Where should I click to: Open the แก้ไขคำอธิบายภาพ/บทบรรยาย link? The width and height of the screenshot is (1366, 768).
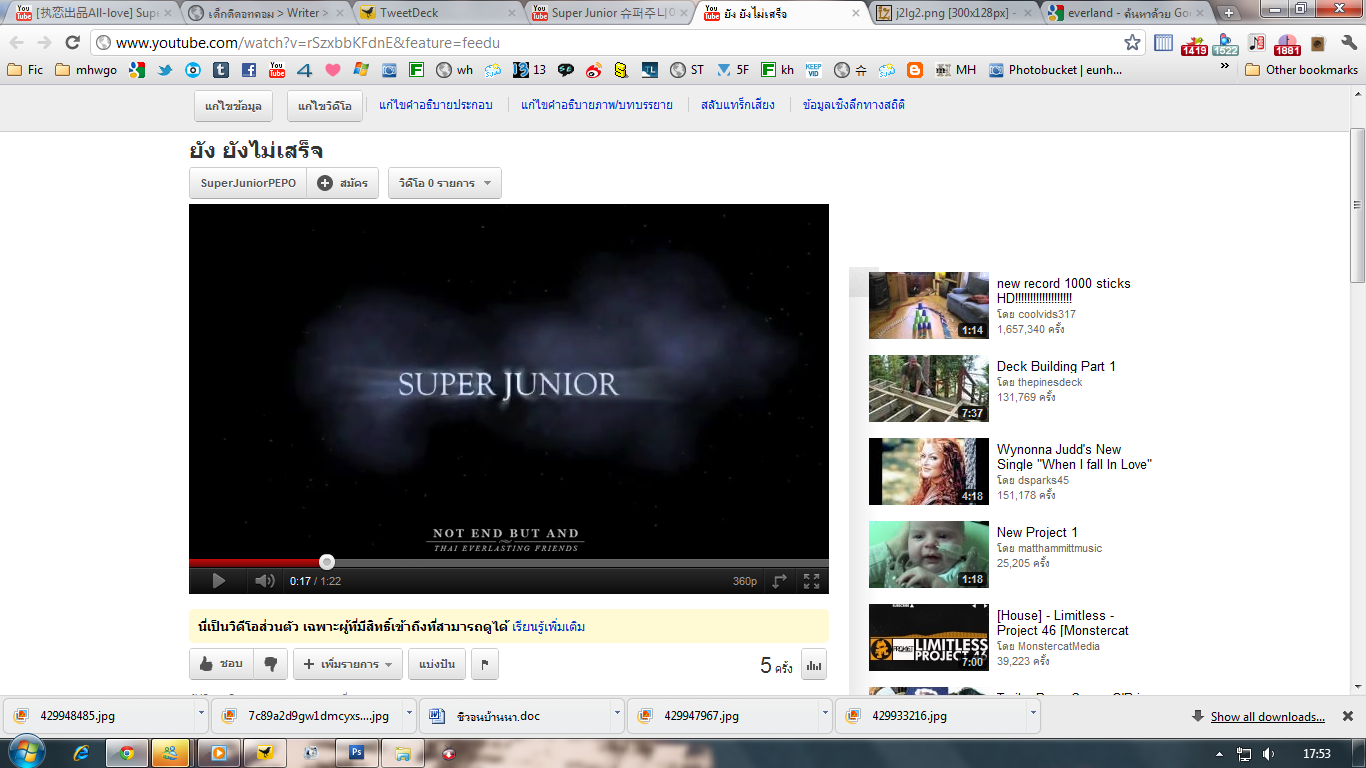pyautogui.click(x=597, y=105)
